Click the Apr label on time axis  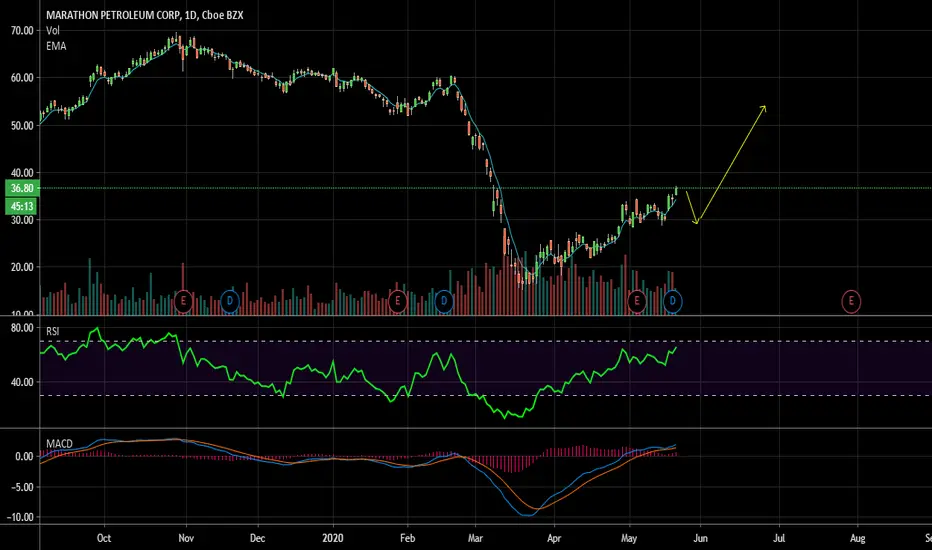click(x=554, y=538)
